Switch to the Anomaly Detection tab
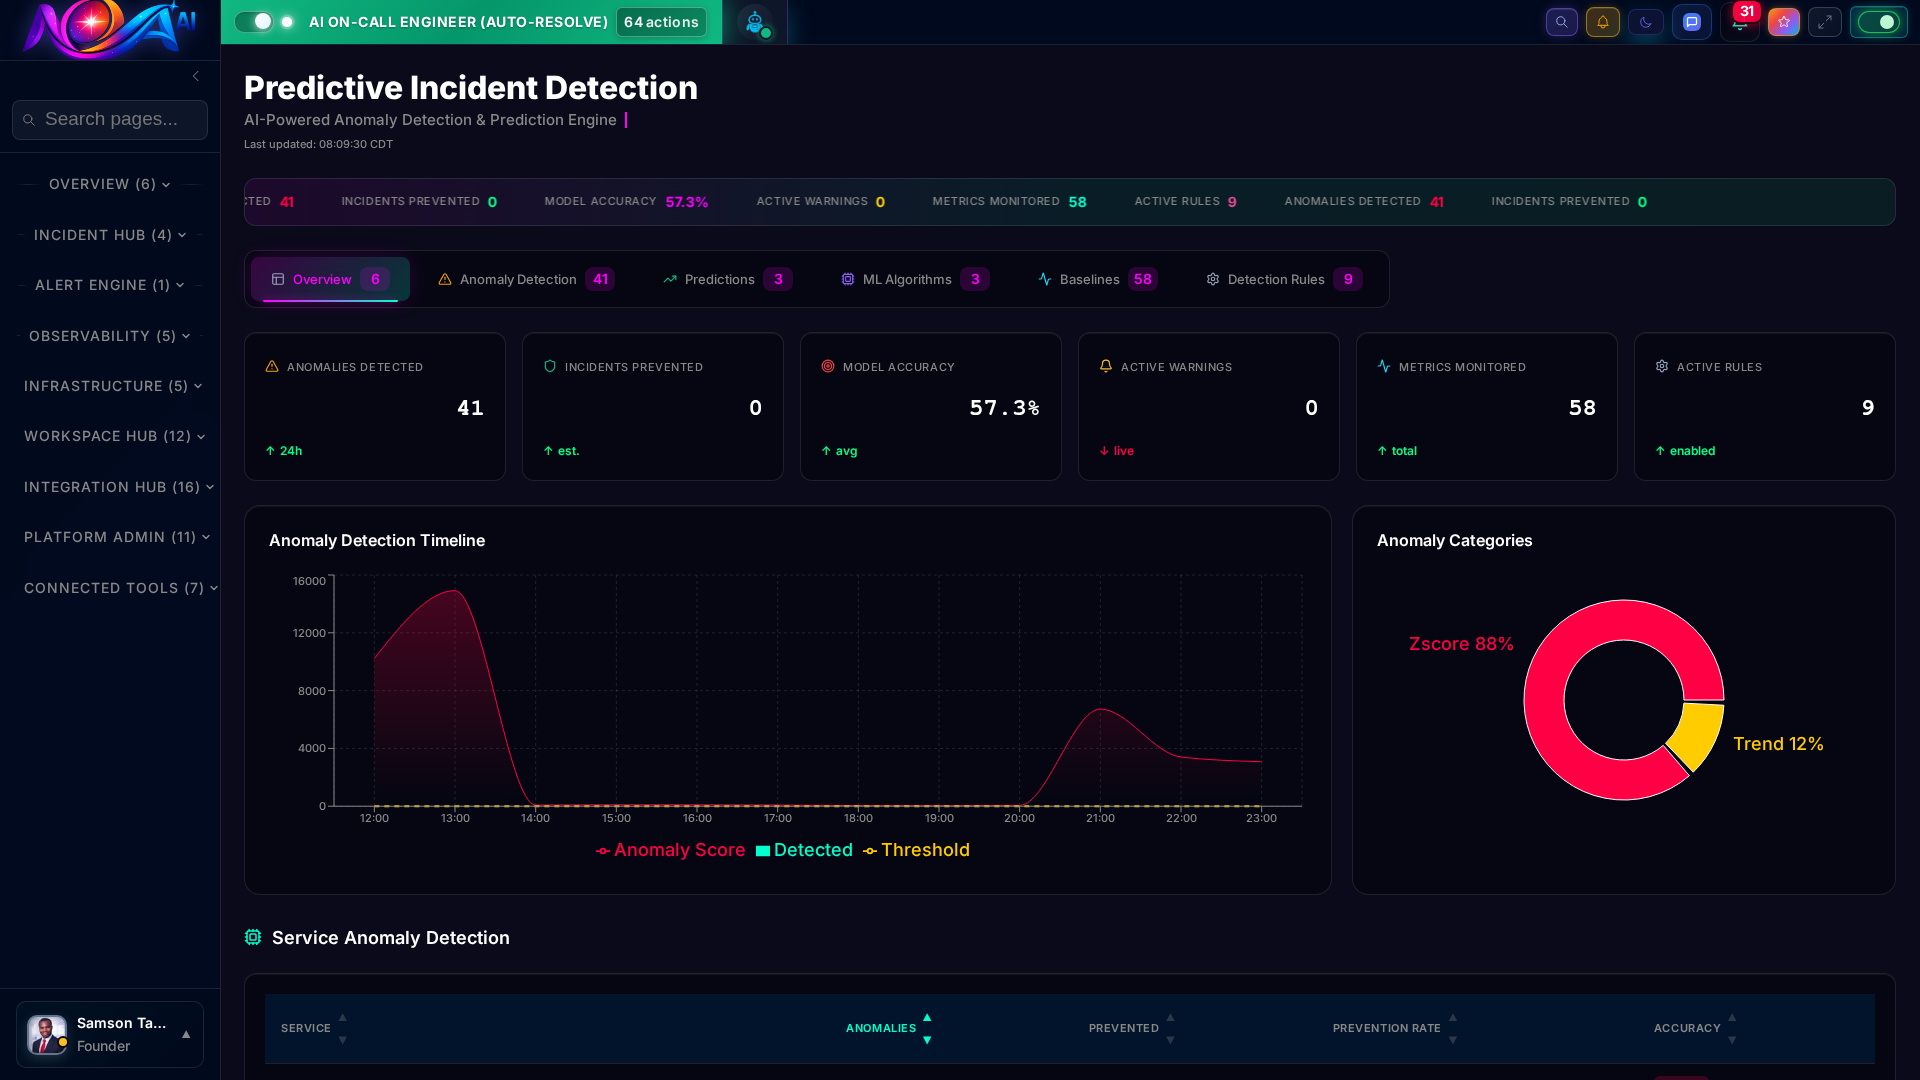Screen dimensions: 1920x1080 [525, 279]
